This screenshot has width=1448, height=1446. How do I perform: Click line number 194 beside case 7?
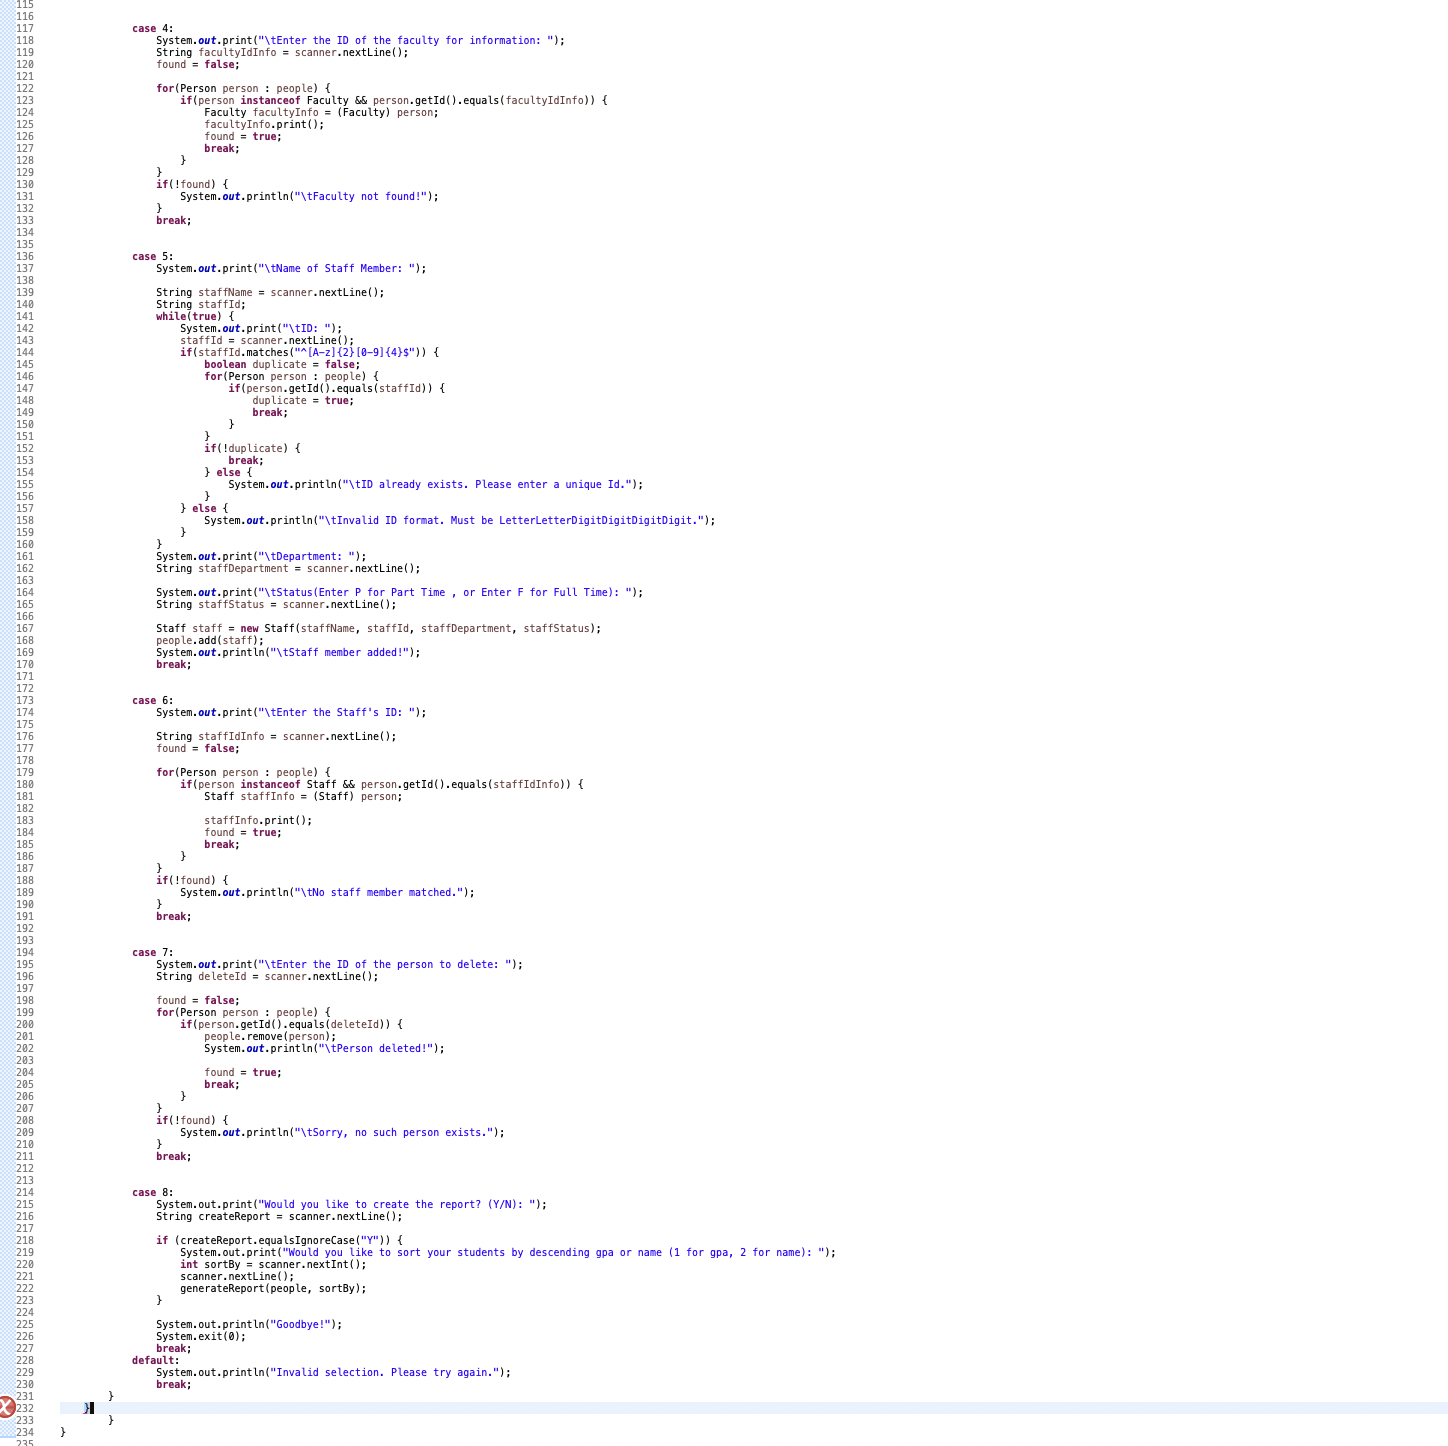click(x=25, y=952)
